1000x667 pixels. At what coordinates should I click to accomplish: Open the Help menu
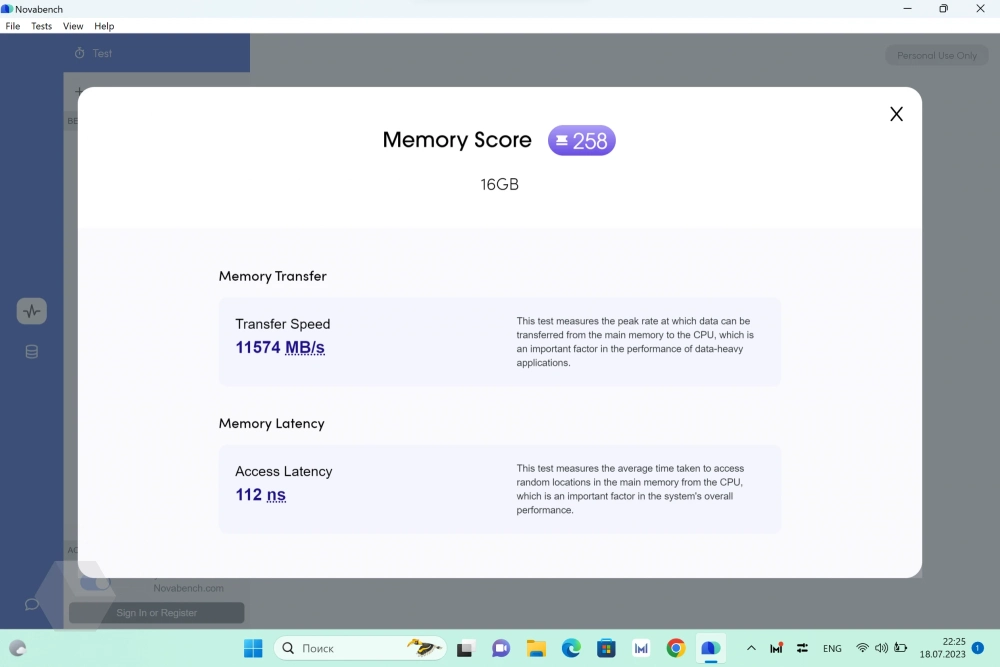click(104, 26)
